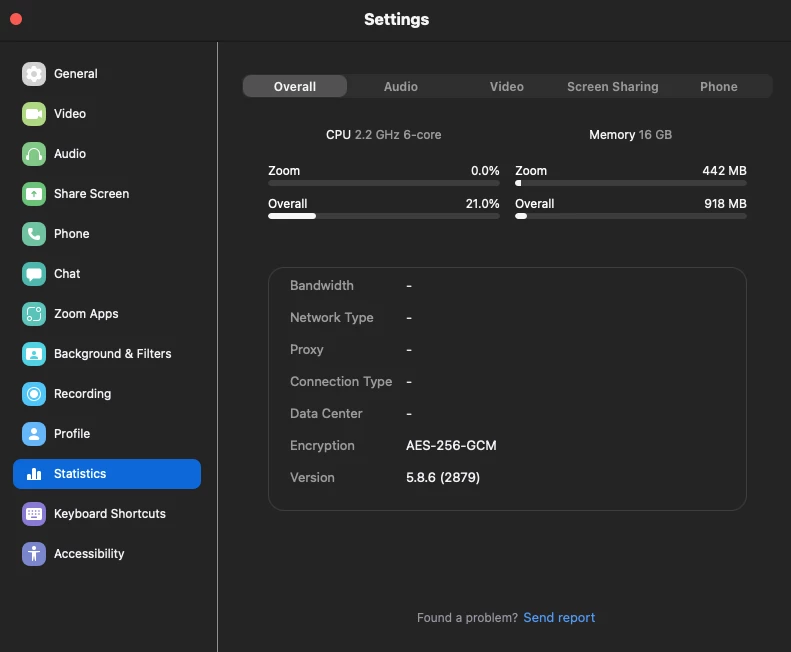
Task: Click the 5.8.6 (2879) version value
Action: coord(443,477)
